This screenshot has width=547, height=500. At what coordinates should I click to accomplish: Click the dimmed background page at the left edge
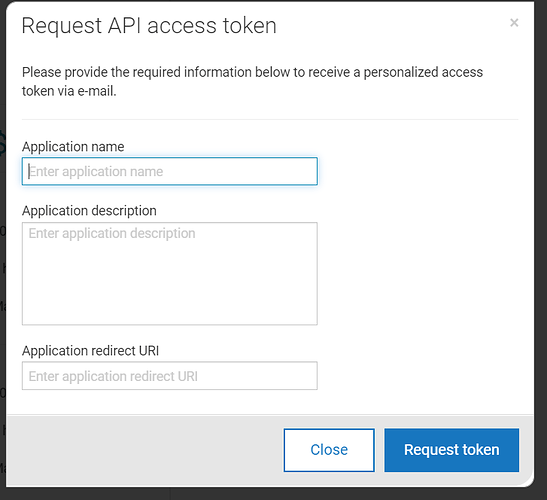click(x=3, y=244)
